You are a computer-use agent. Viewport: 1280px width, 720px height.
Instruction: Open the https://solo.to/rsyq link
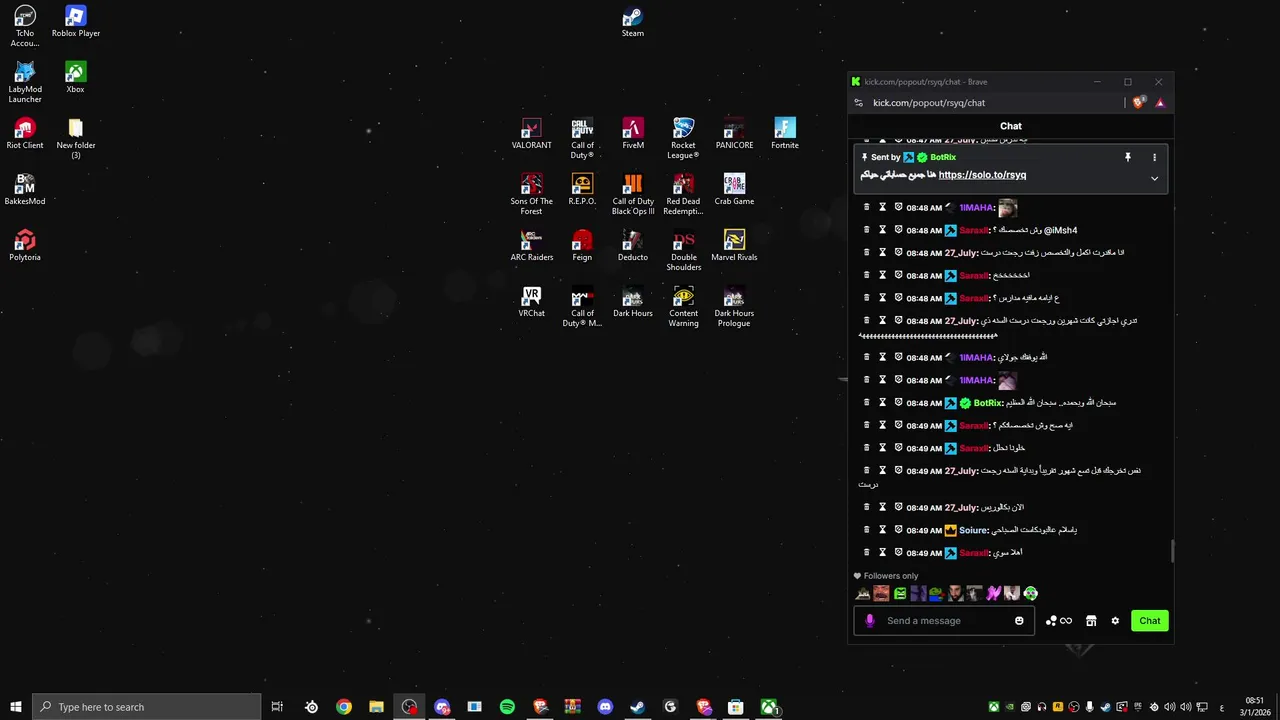tap(982, 175)
